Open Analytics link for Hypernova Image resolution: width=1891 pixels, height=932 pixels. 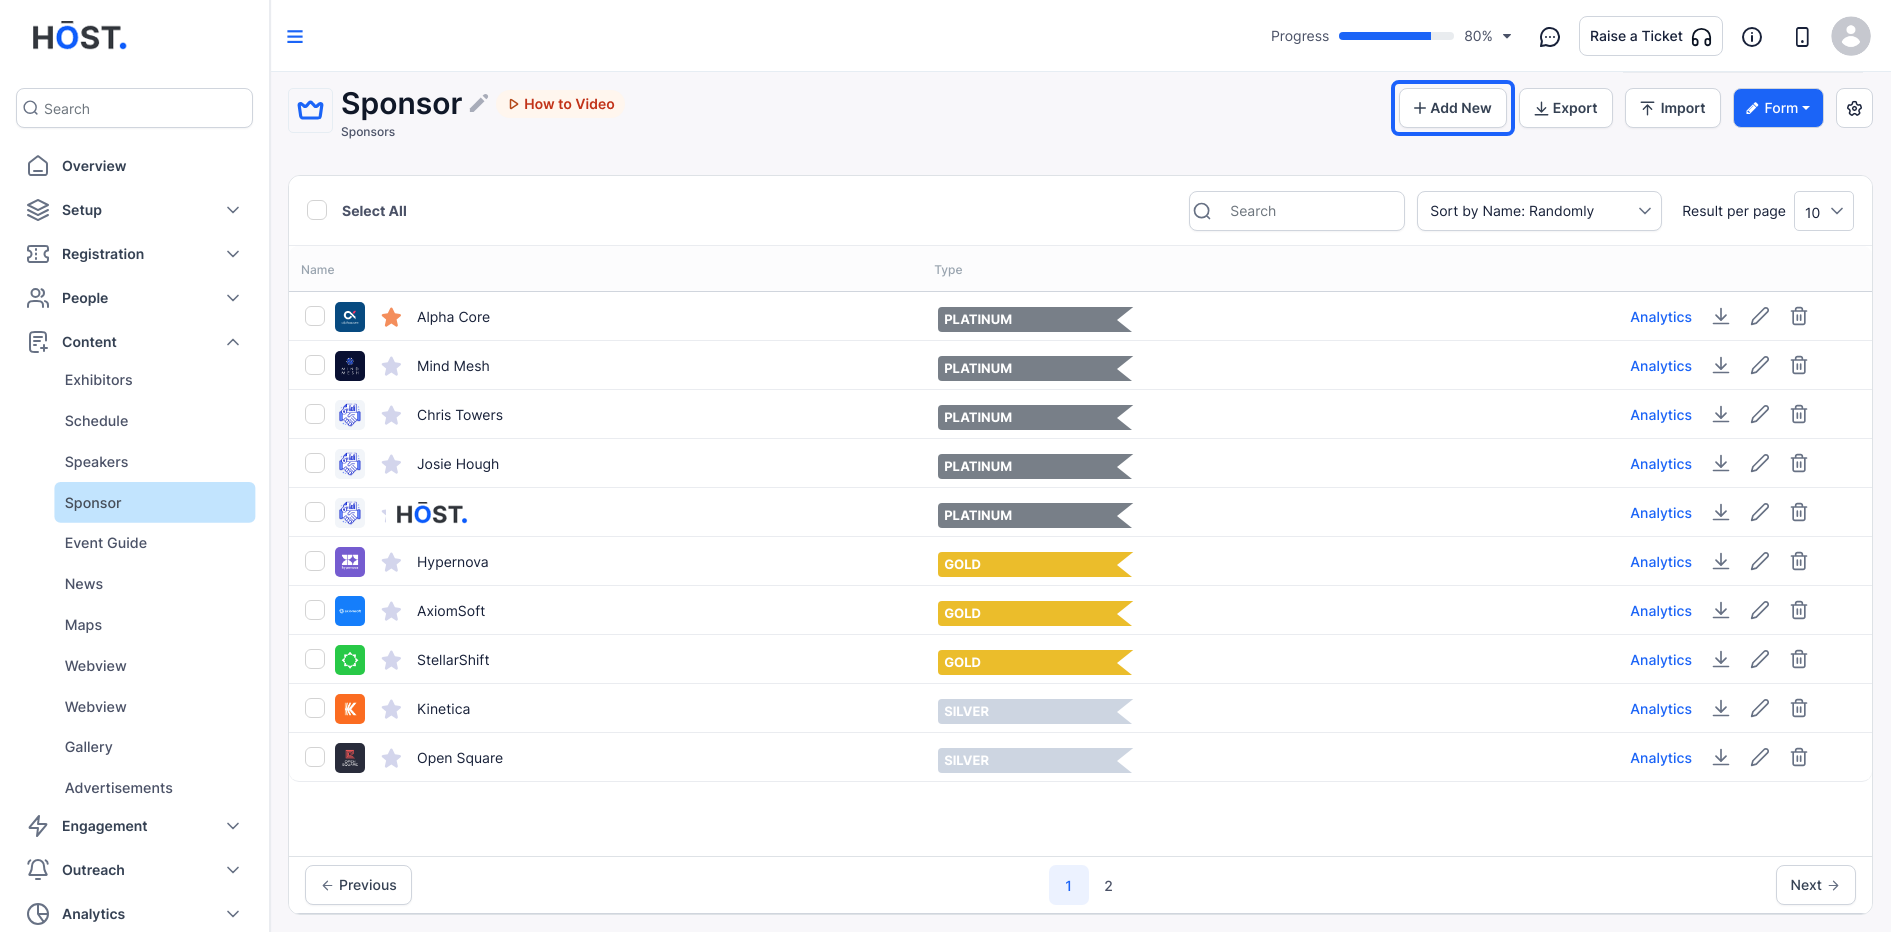tap(1661, 562)
